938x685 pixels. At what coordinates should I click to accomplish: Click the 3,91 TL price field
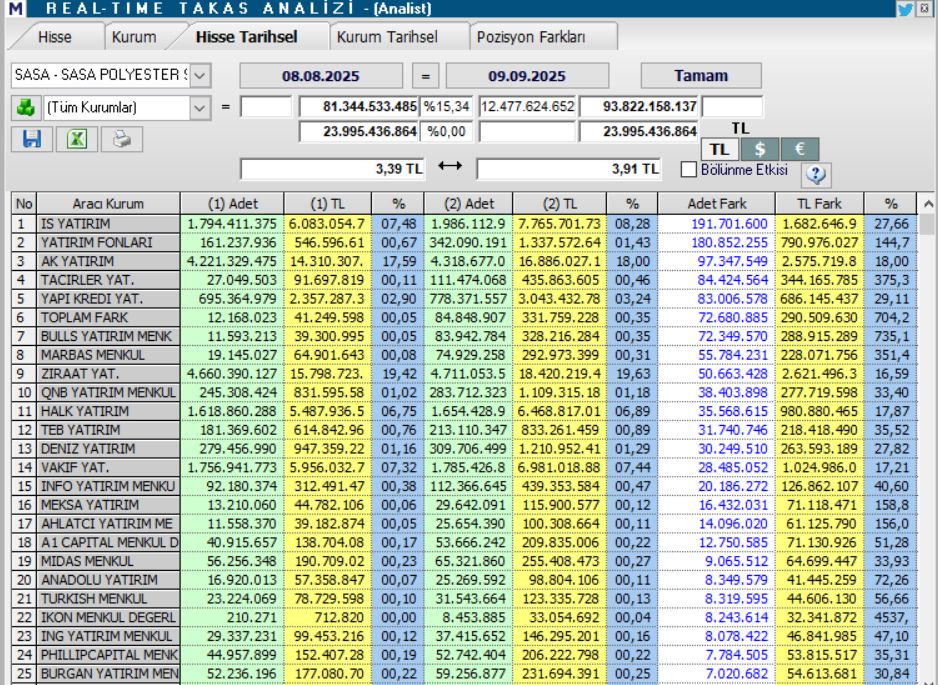coord(568,169)
